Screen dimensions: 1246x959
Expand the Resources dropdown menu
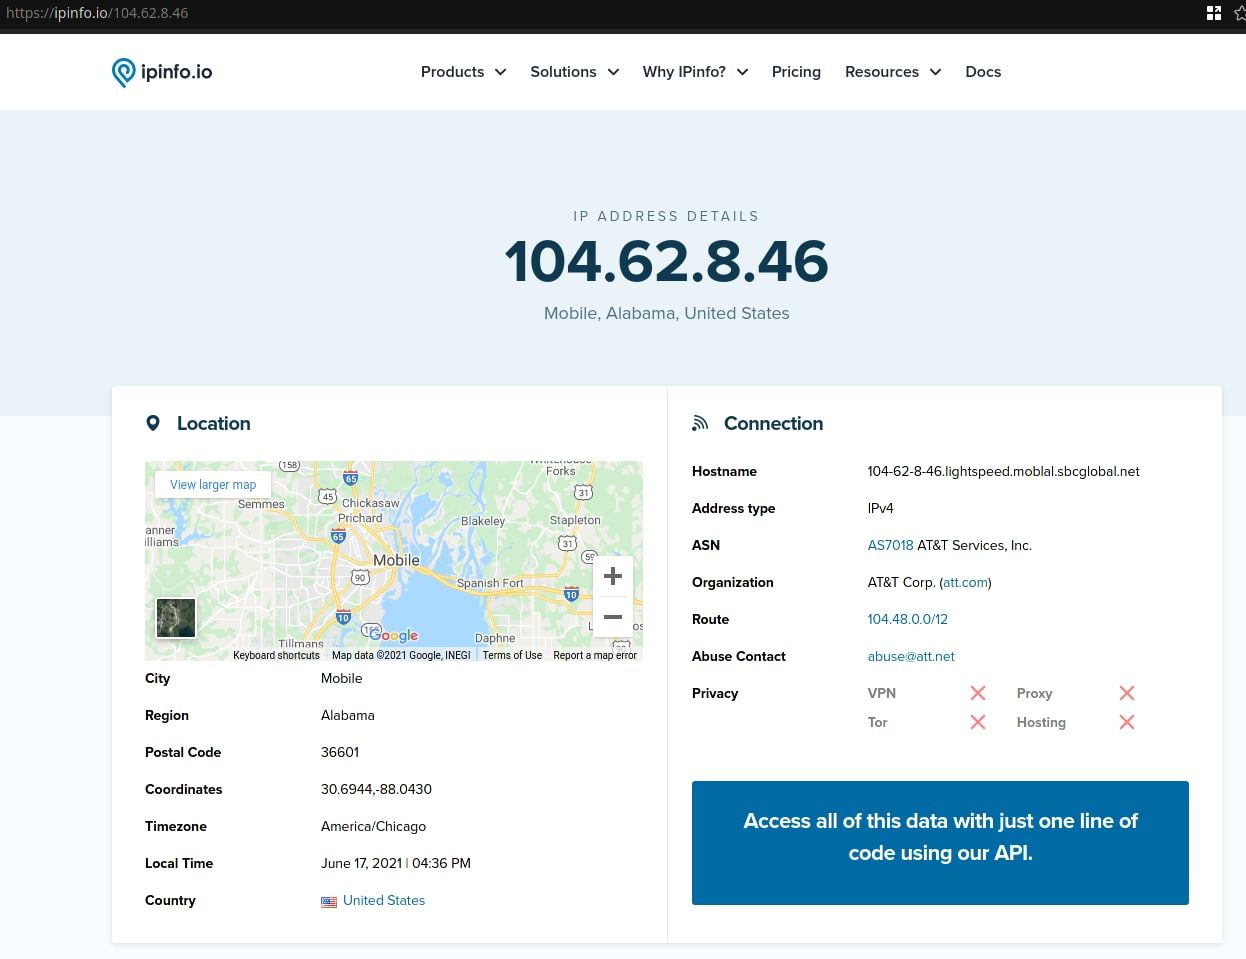(892, 72)
